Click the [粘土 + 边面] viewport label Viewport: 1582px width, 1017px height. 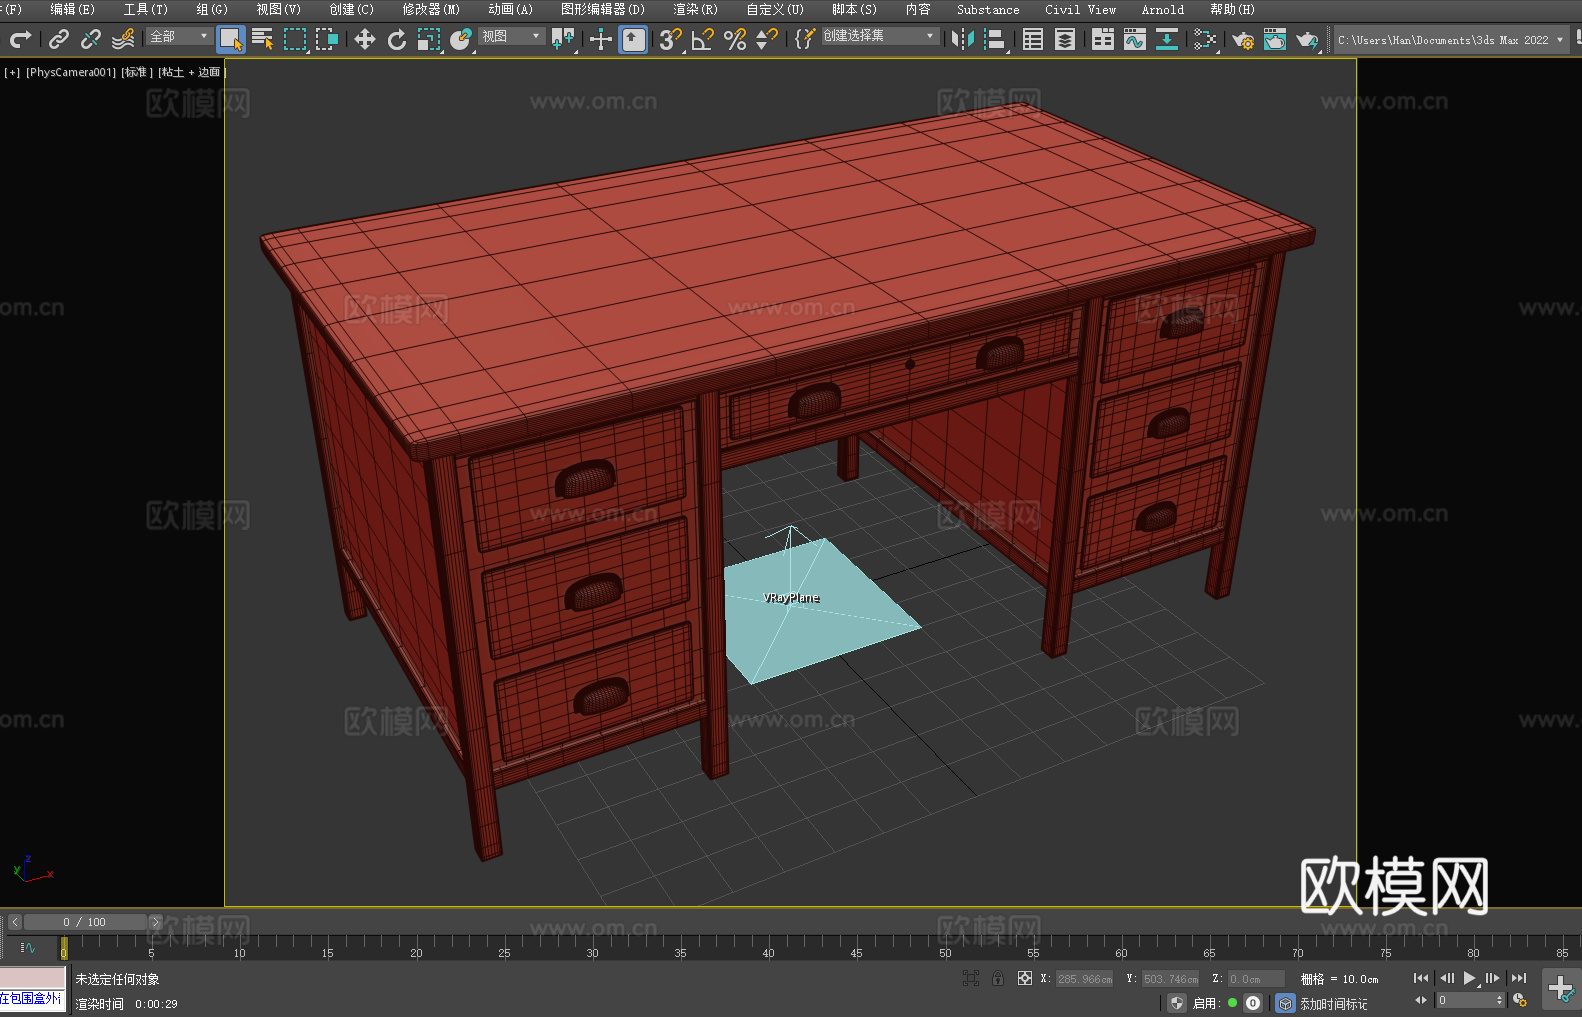pos(191,72)
